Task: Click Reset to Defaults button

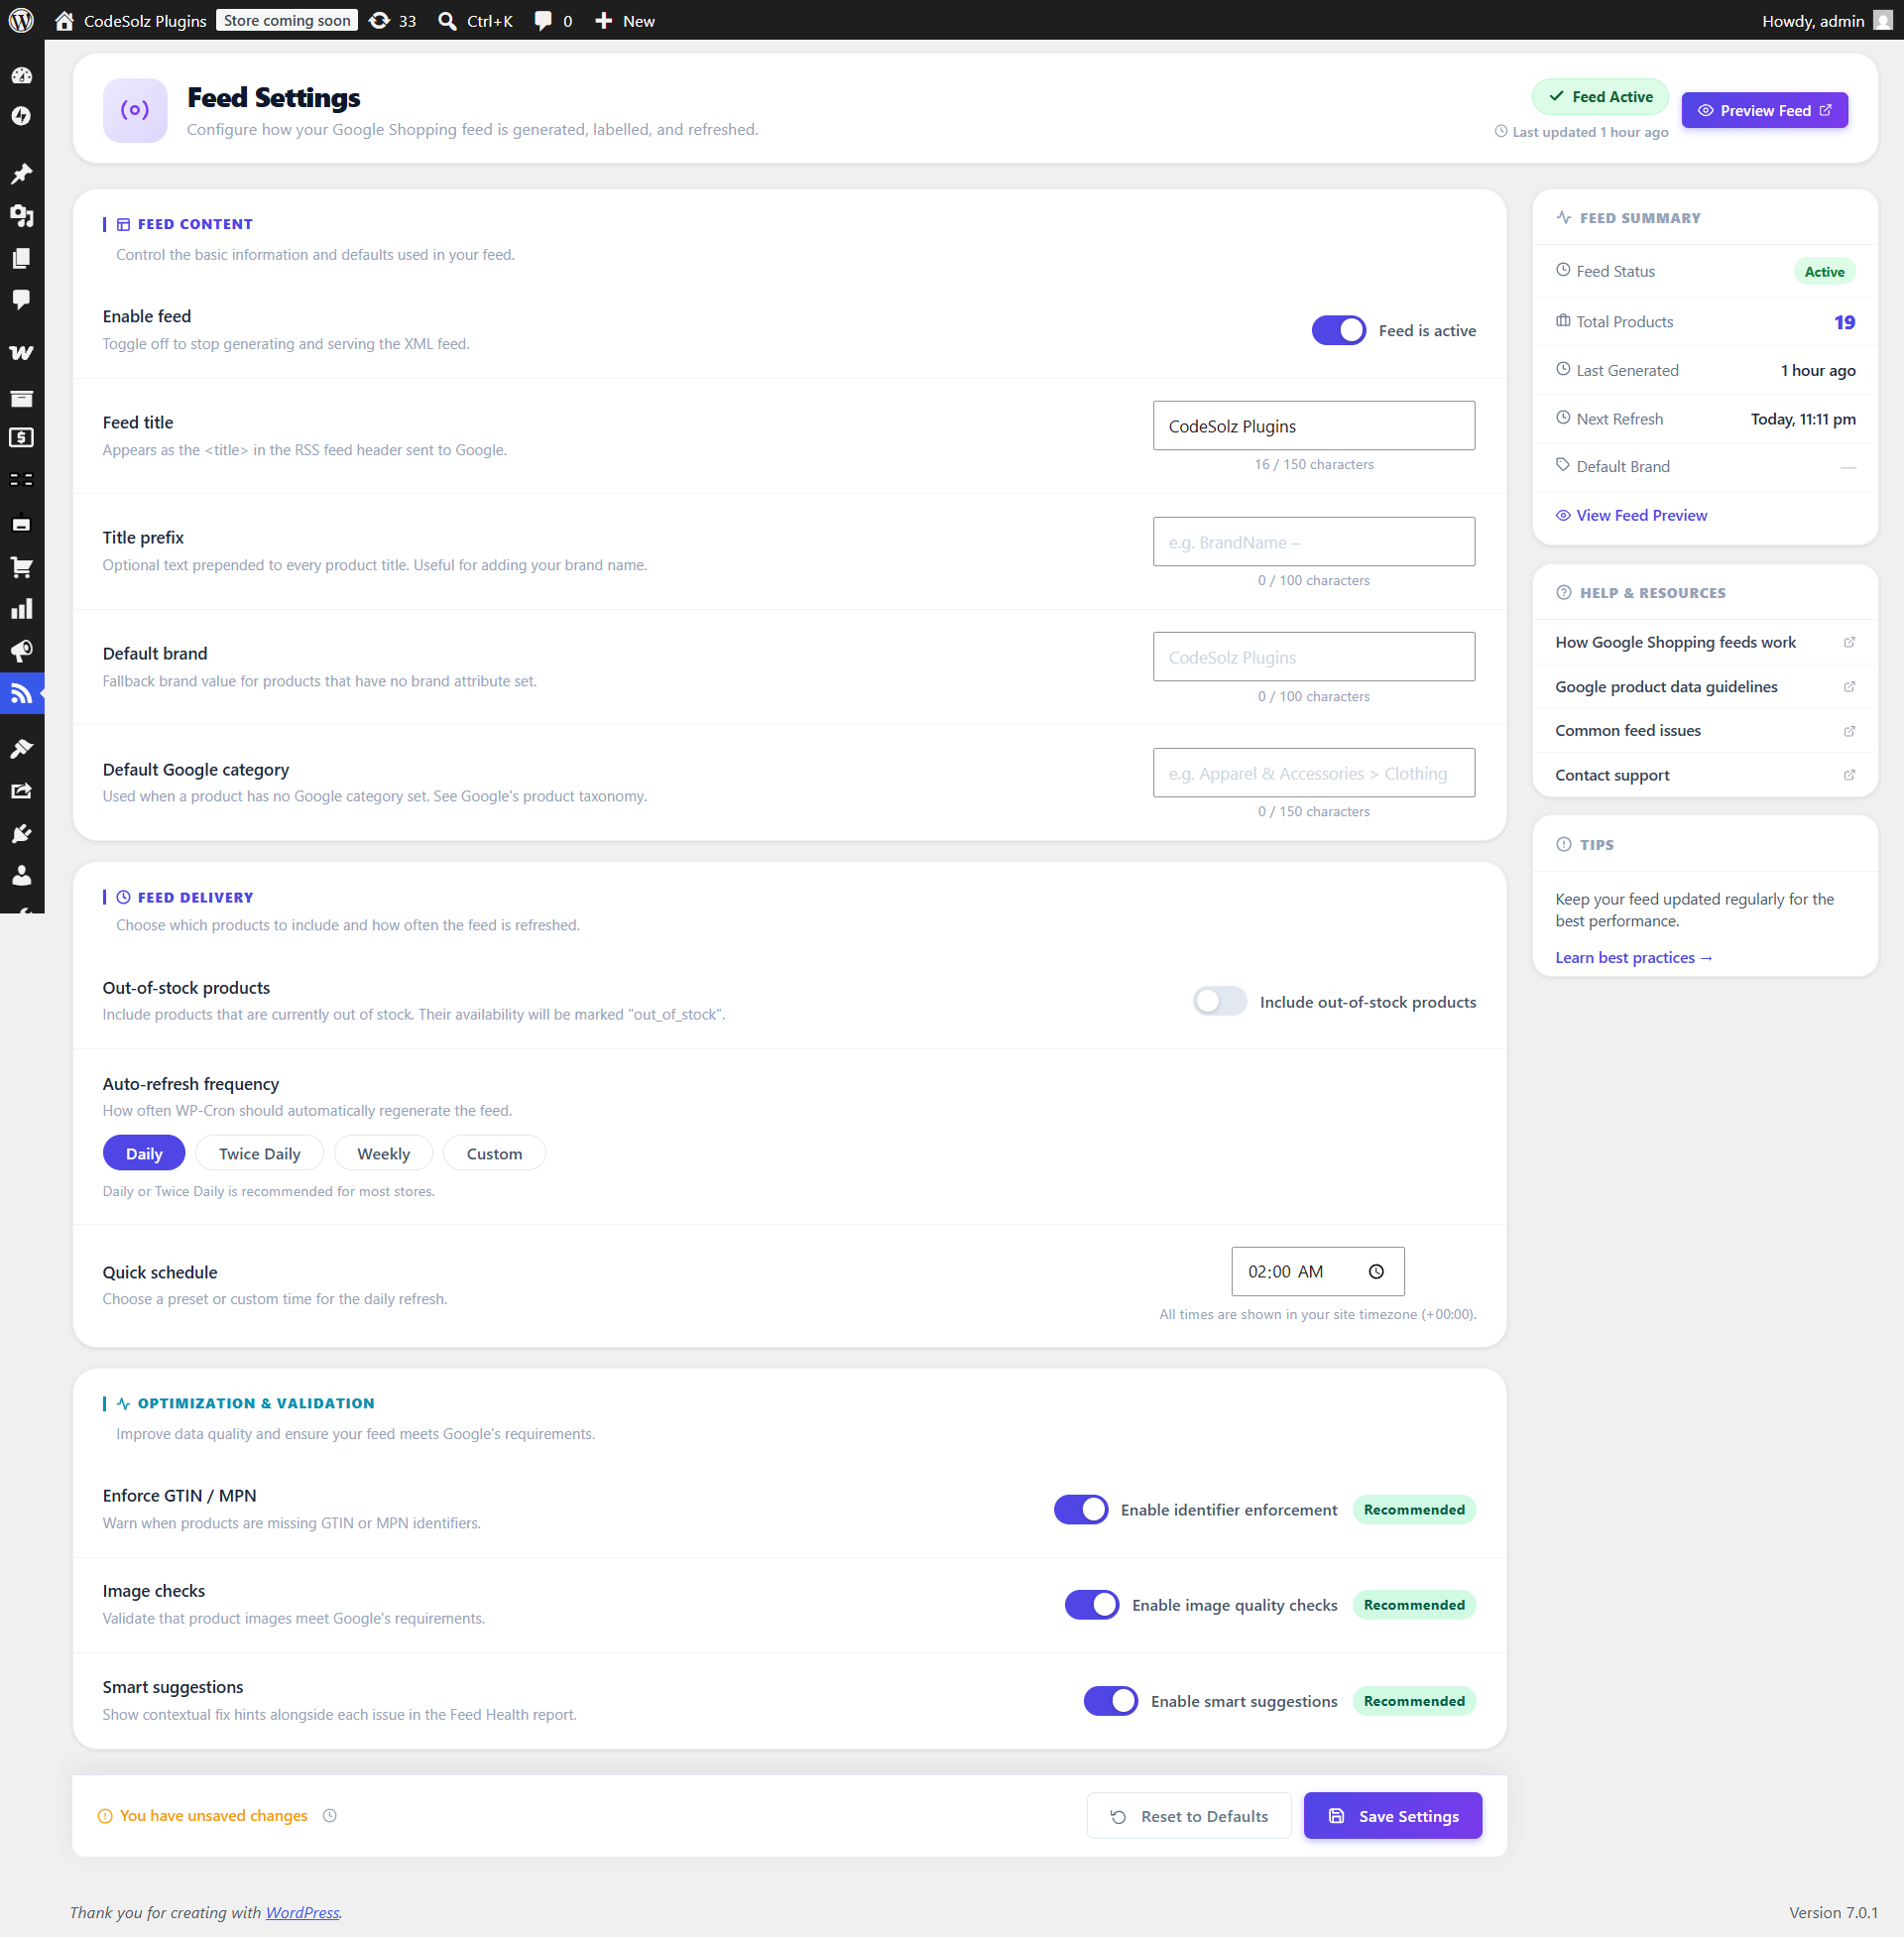Action: (1189, 1816)
